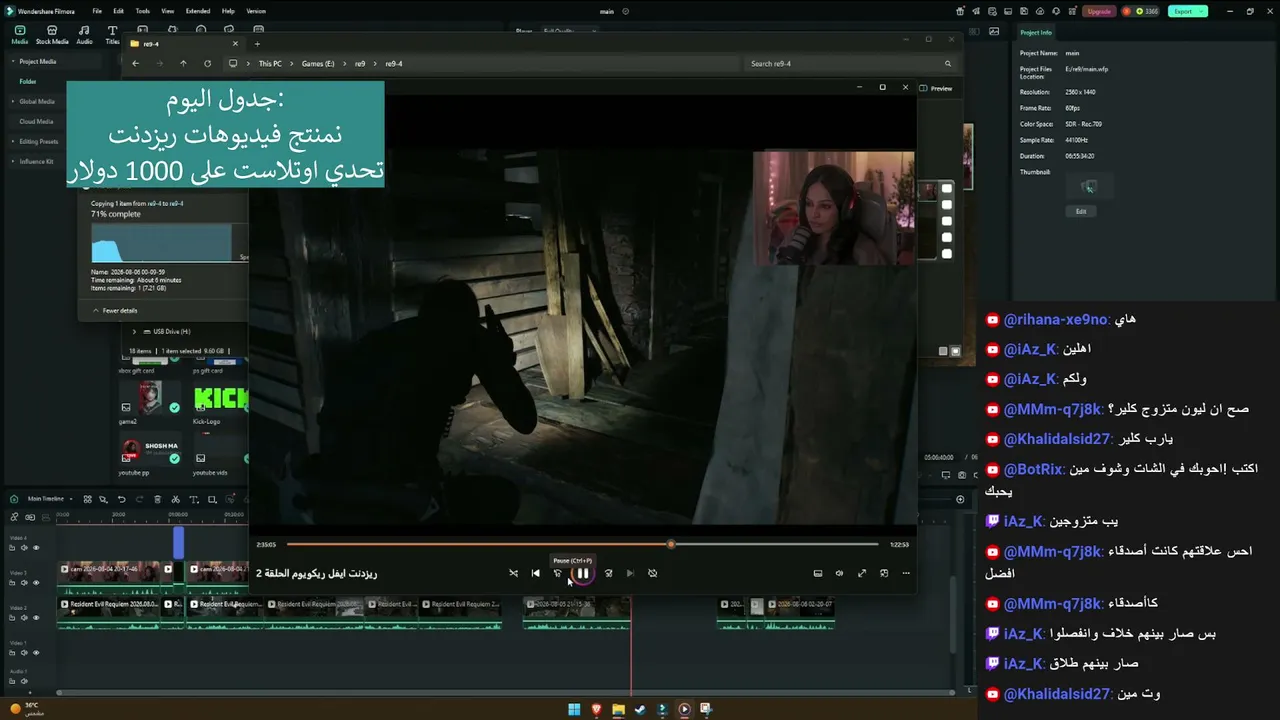Viewport: 1280px width, 720px height.
Task: Select the Text tool in timeline toolbar
Action: pyautogui.click(x=193, y=499)
